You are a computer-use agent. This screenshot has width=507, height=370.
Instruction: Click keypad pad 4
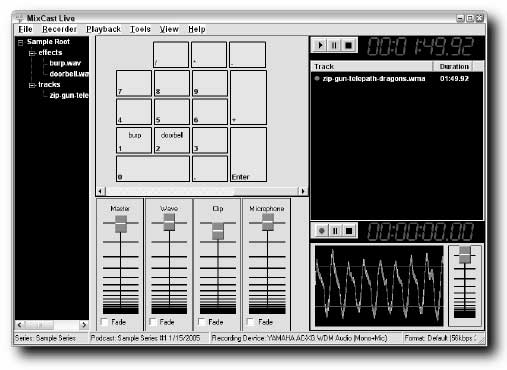[134, 112]
